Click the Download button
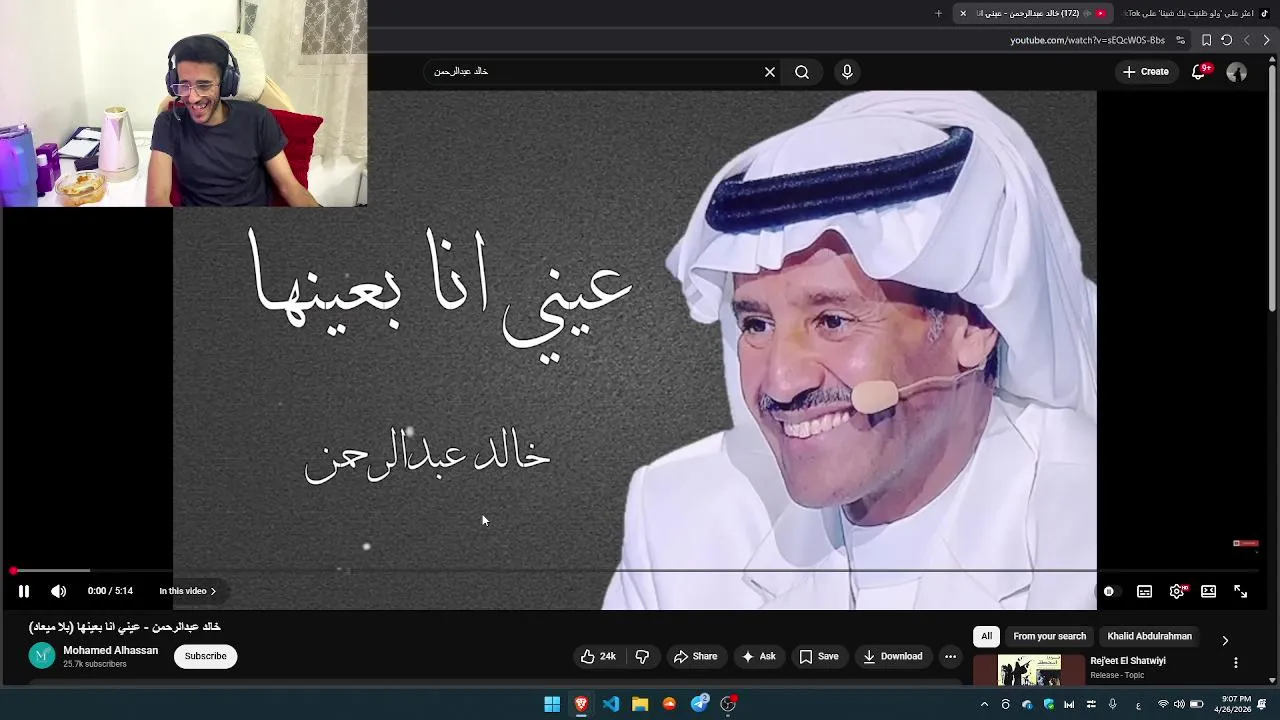1280x720 pixels. (x=892, y=656)
